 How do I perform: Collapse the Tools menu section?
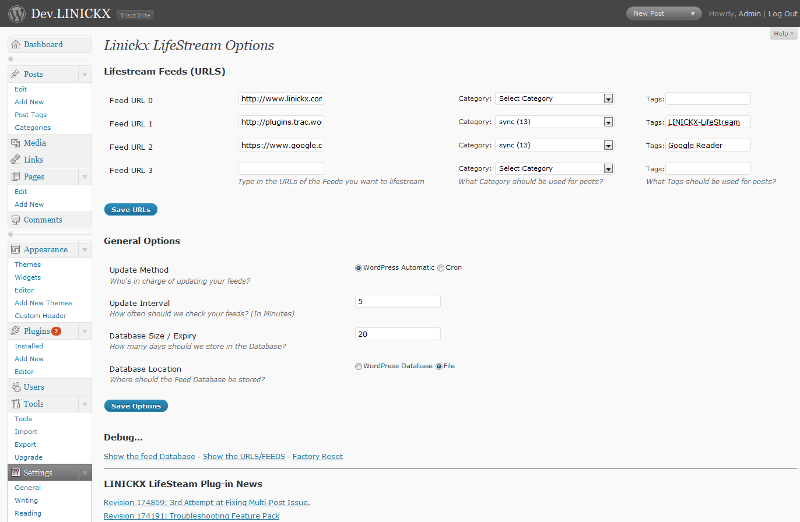tap(85, 404)
